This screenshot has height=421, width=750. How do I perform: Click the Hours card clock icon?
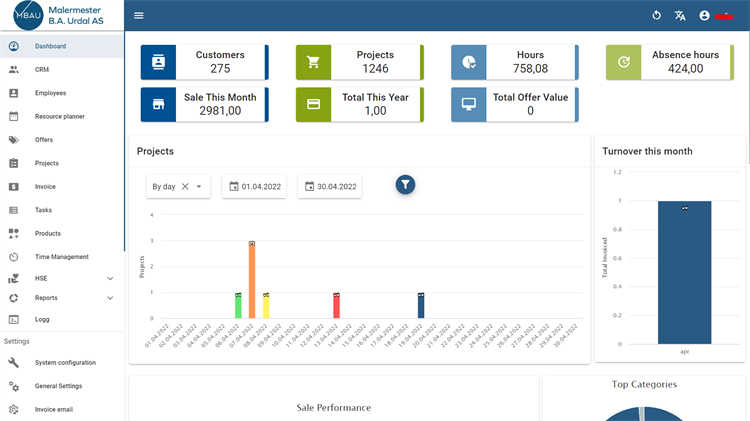pos(469,62)
